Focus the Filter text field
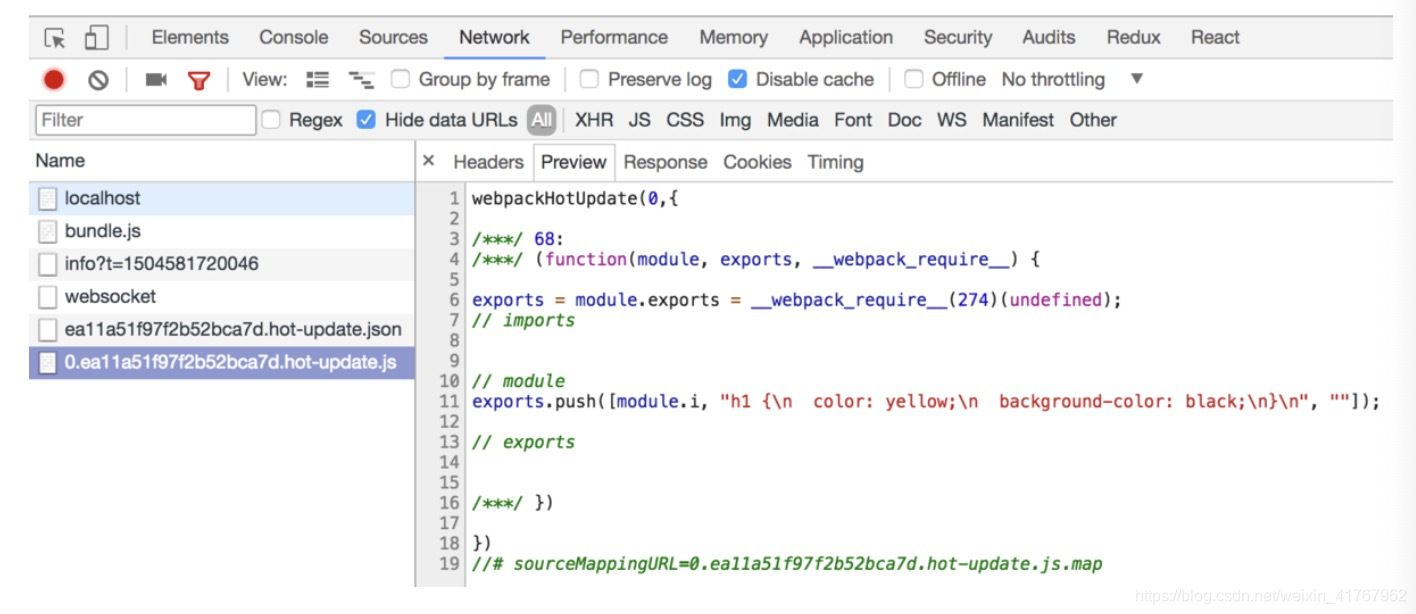Viewport: 1416px width, 614px height. coord(146,120)
